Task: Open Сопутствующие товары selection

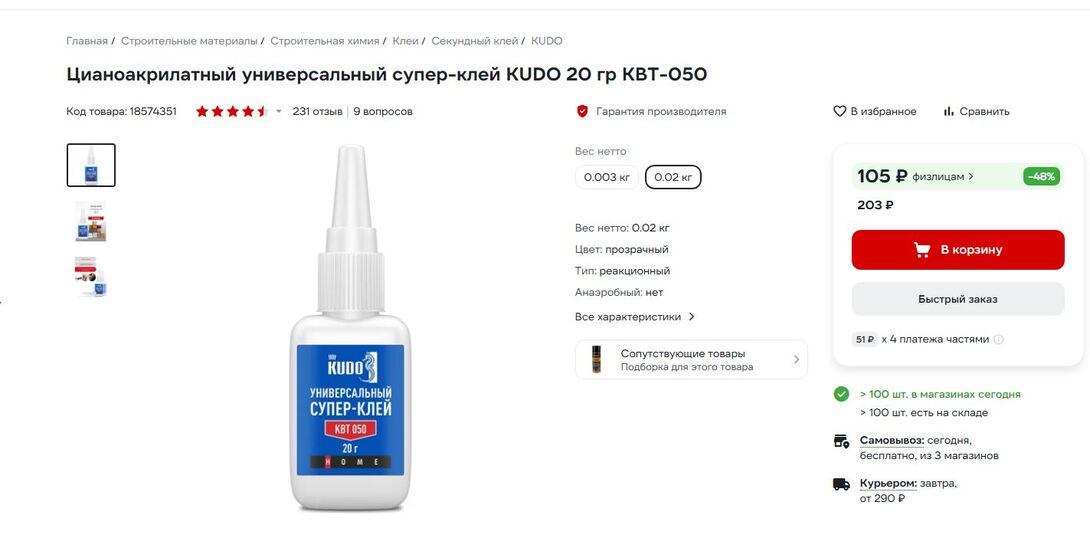Action: point(691,360)
